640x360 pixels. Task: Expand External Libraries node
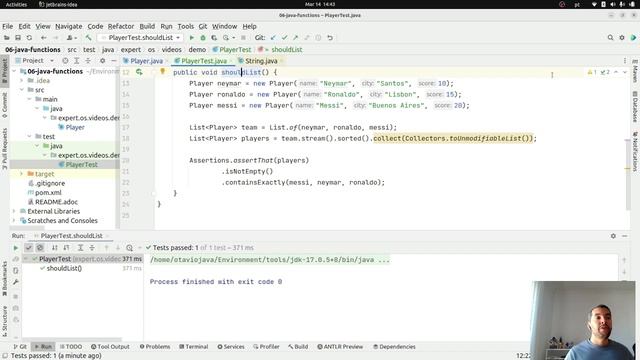(14, 211)
